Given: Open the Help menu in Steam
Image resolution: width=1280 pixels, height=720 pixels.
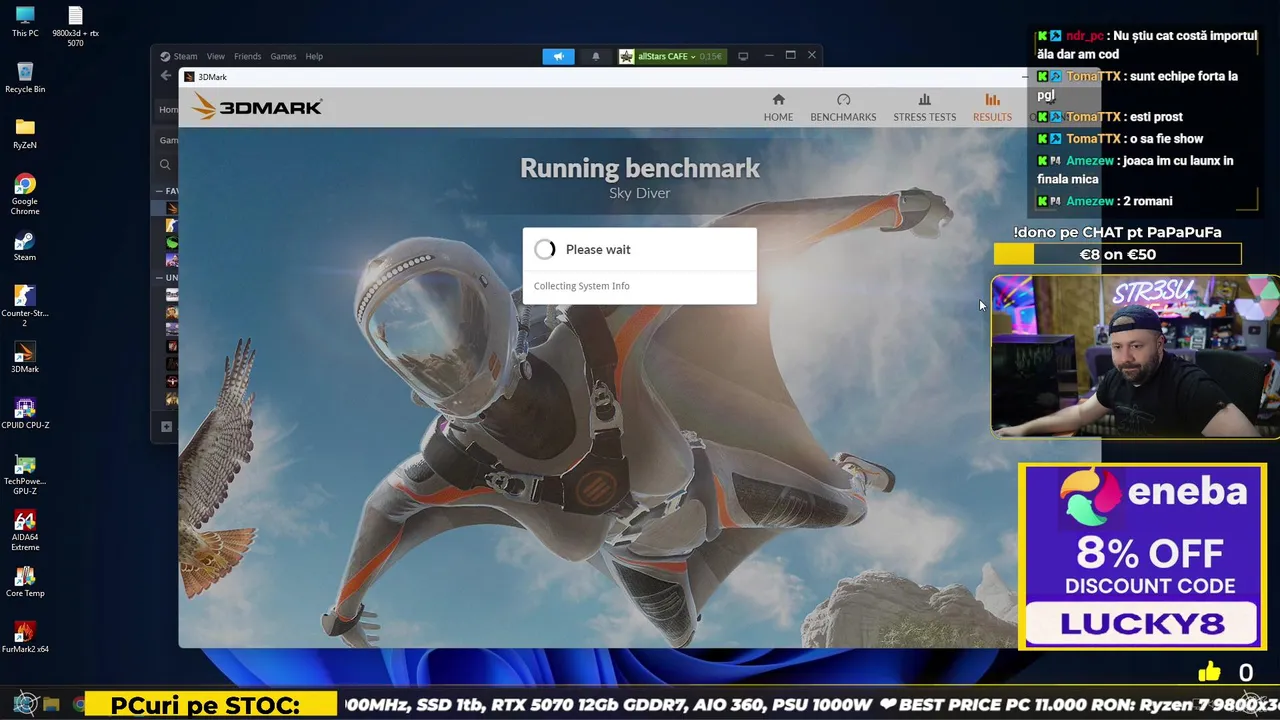Looking at the screenshot, I should pos(314,56).
